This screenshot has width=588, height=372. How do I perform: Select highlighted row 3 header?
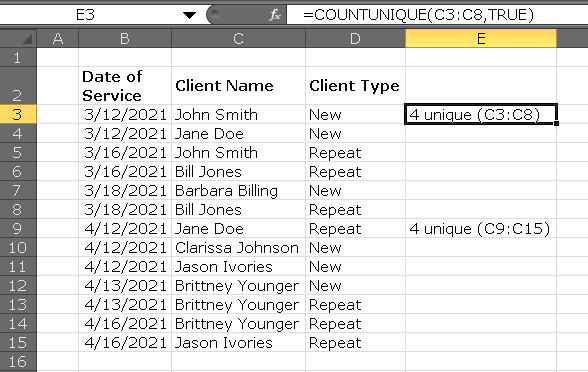point(18,114)
